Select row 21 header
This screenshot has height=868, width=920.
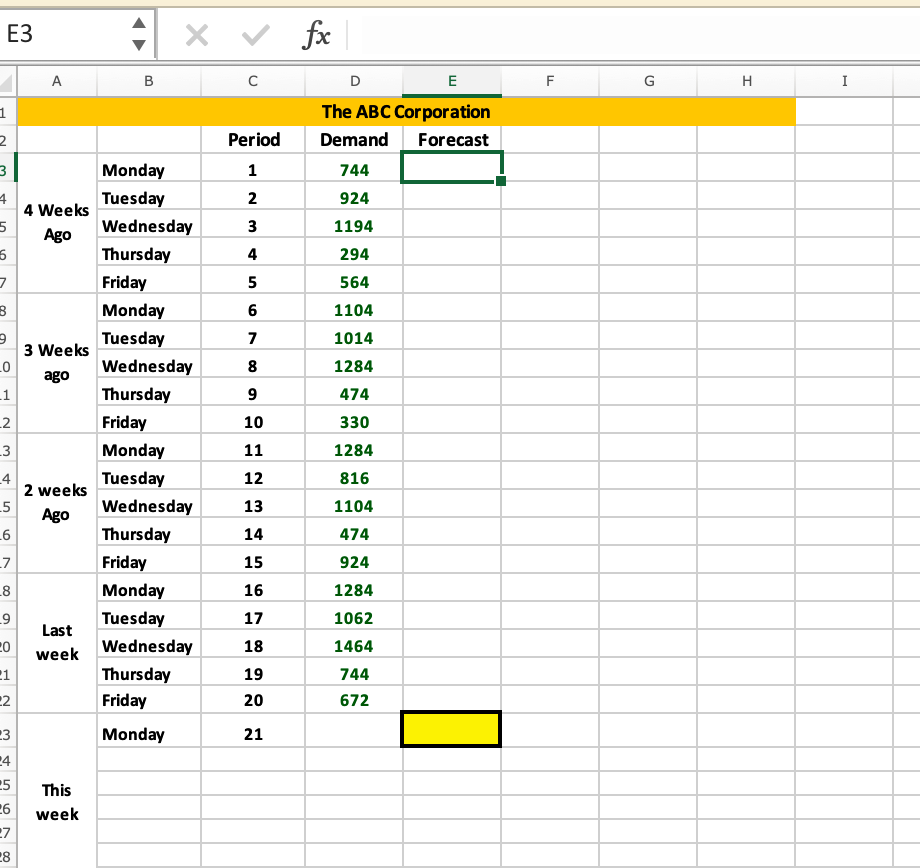pyautogui.click(x=7, y=672)
